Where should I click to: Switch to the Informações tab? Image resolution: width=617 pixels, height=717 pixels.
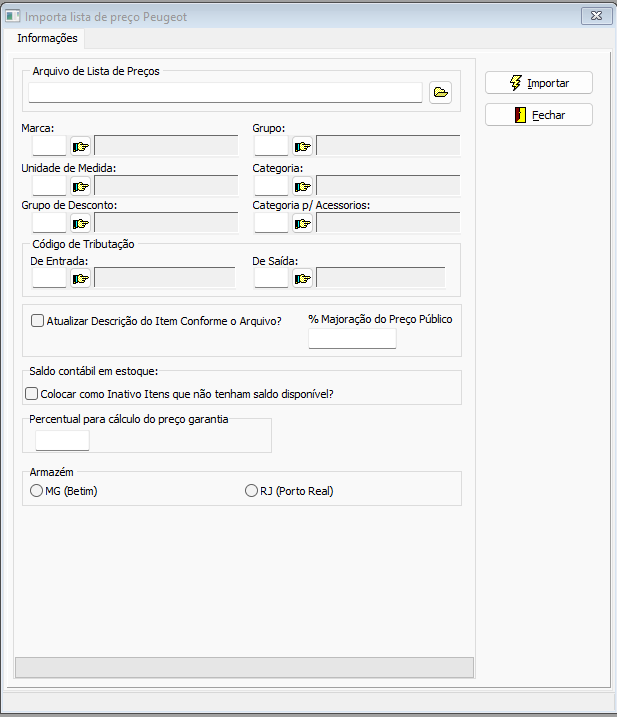coord(47,38)
